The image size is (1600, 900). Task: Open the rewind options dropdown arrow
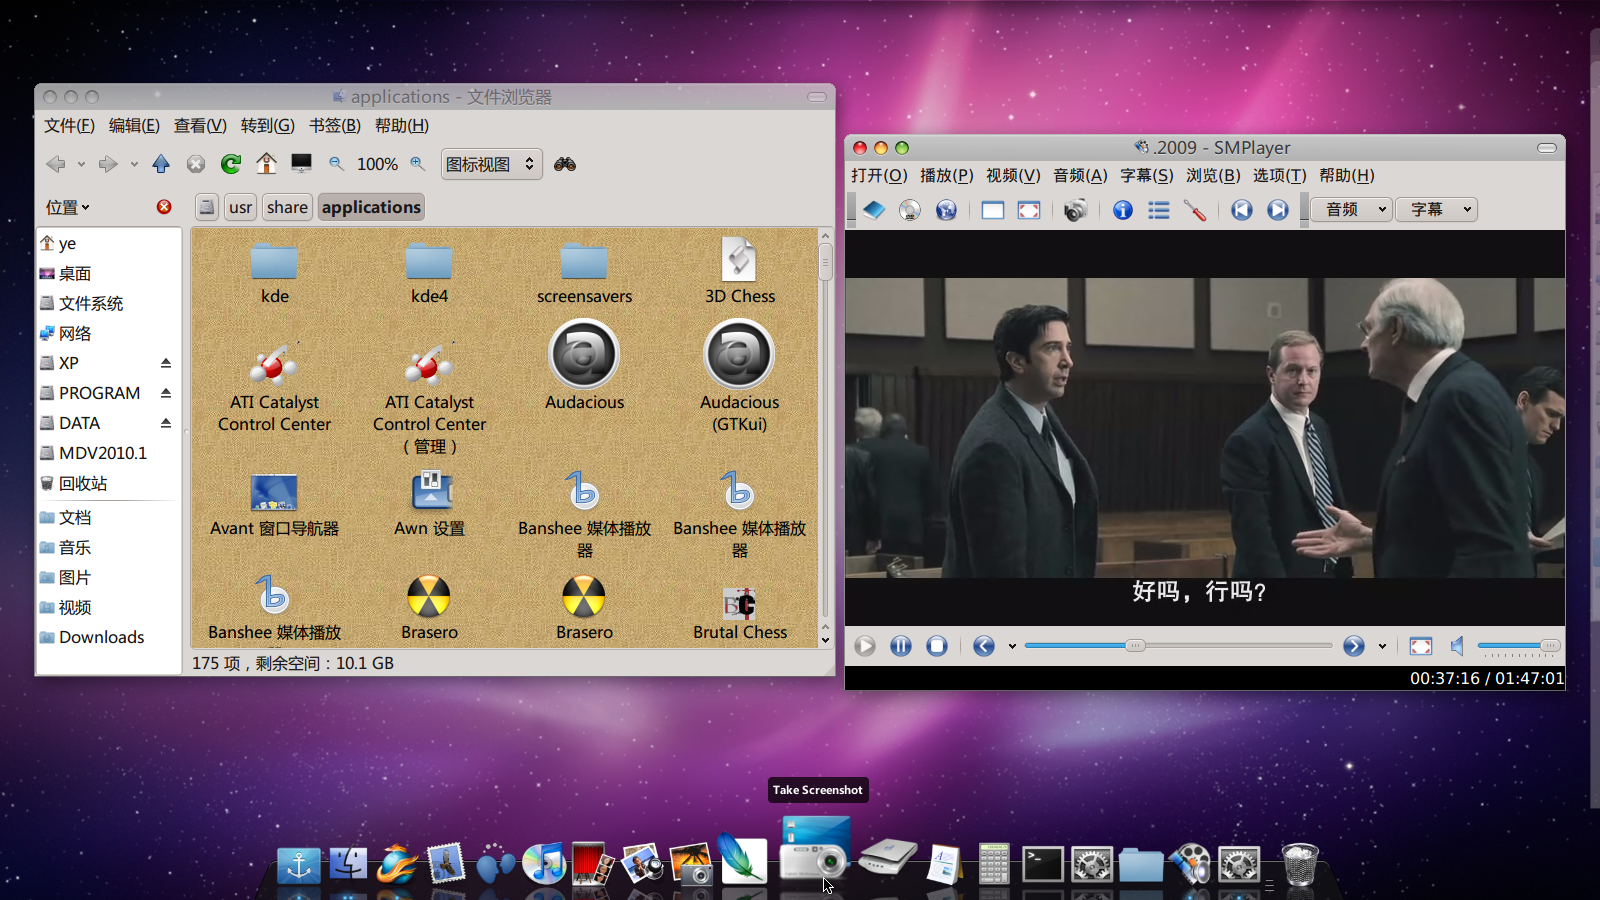(x=1012, y=647)
